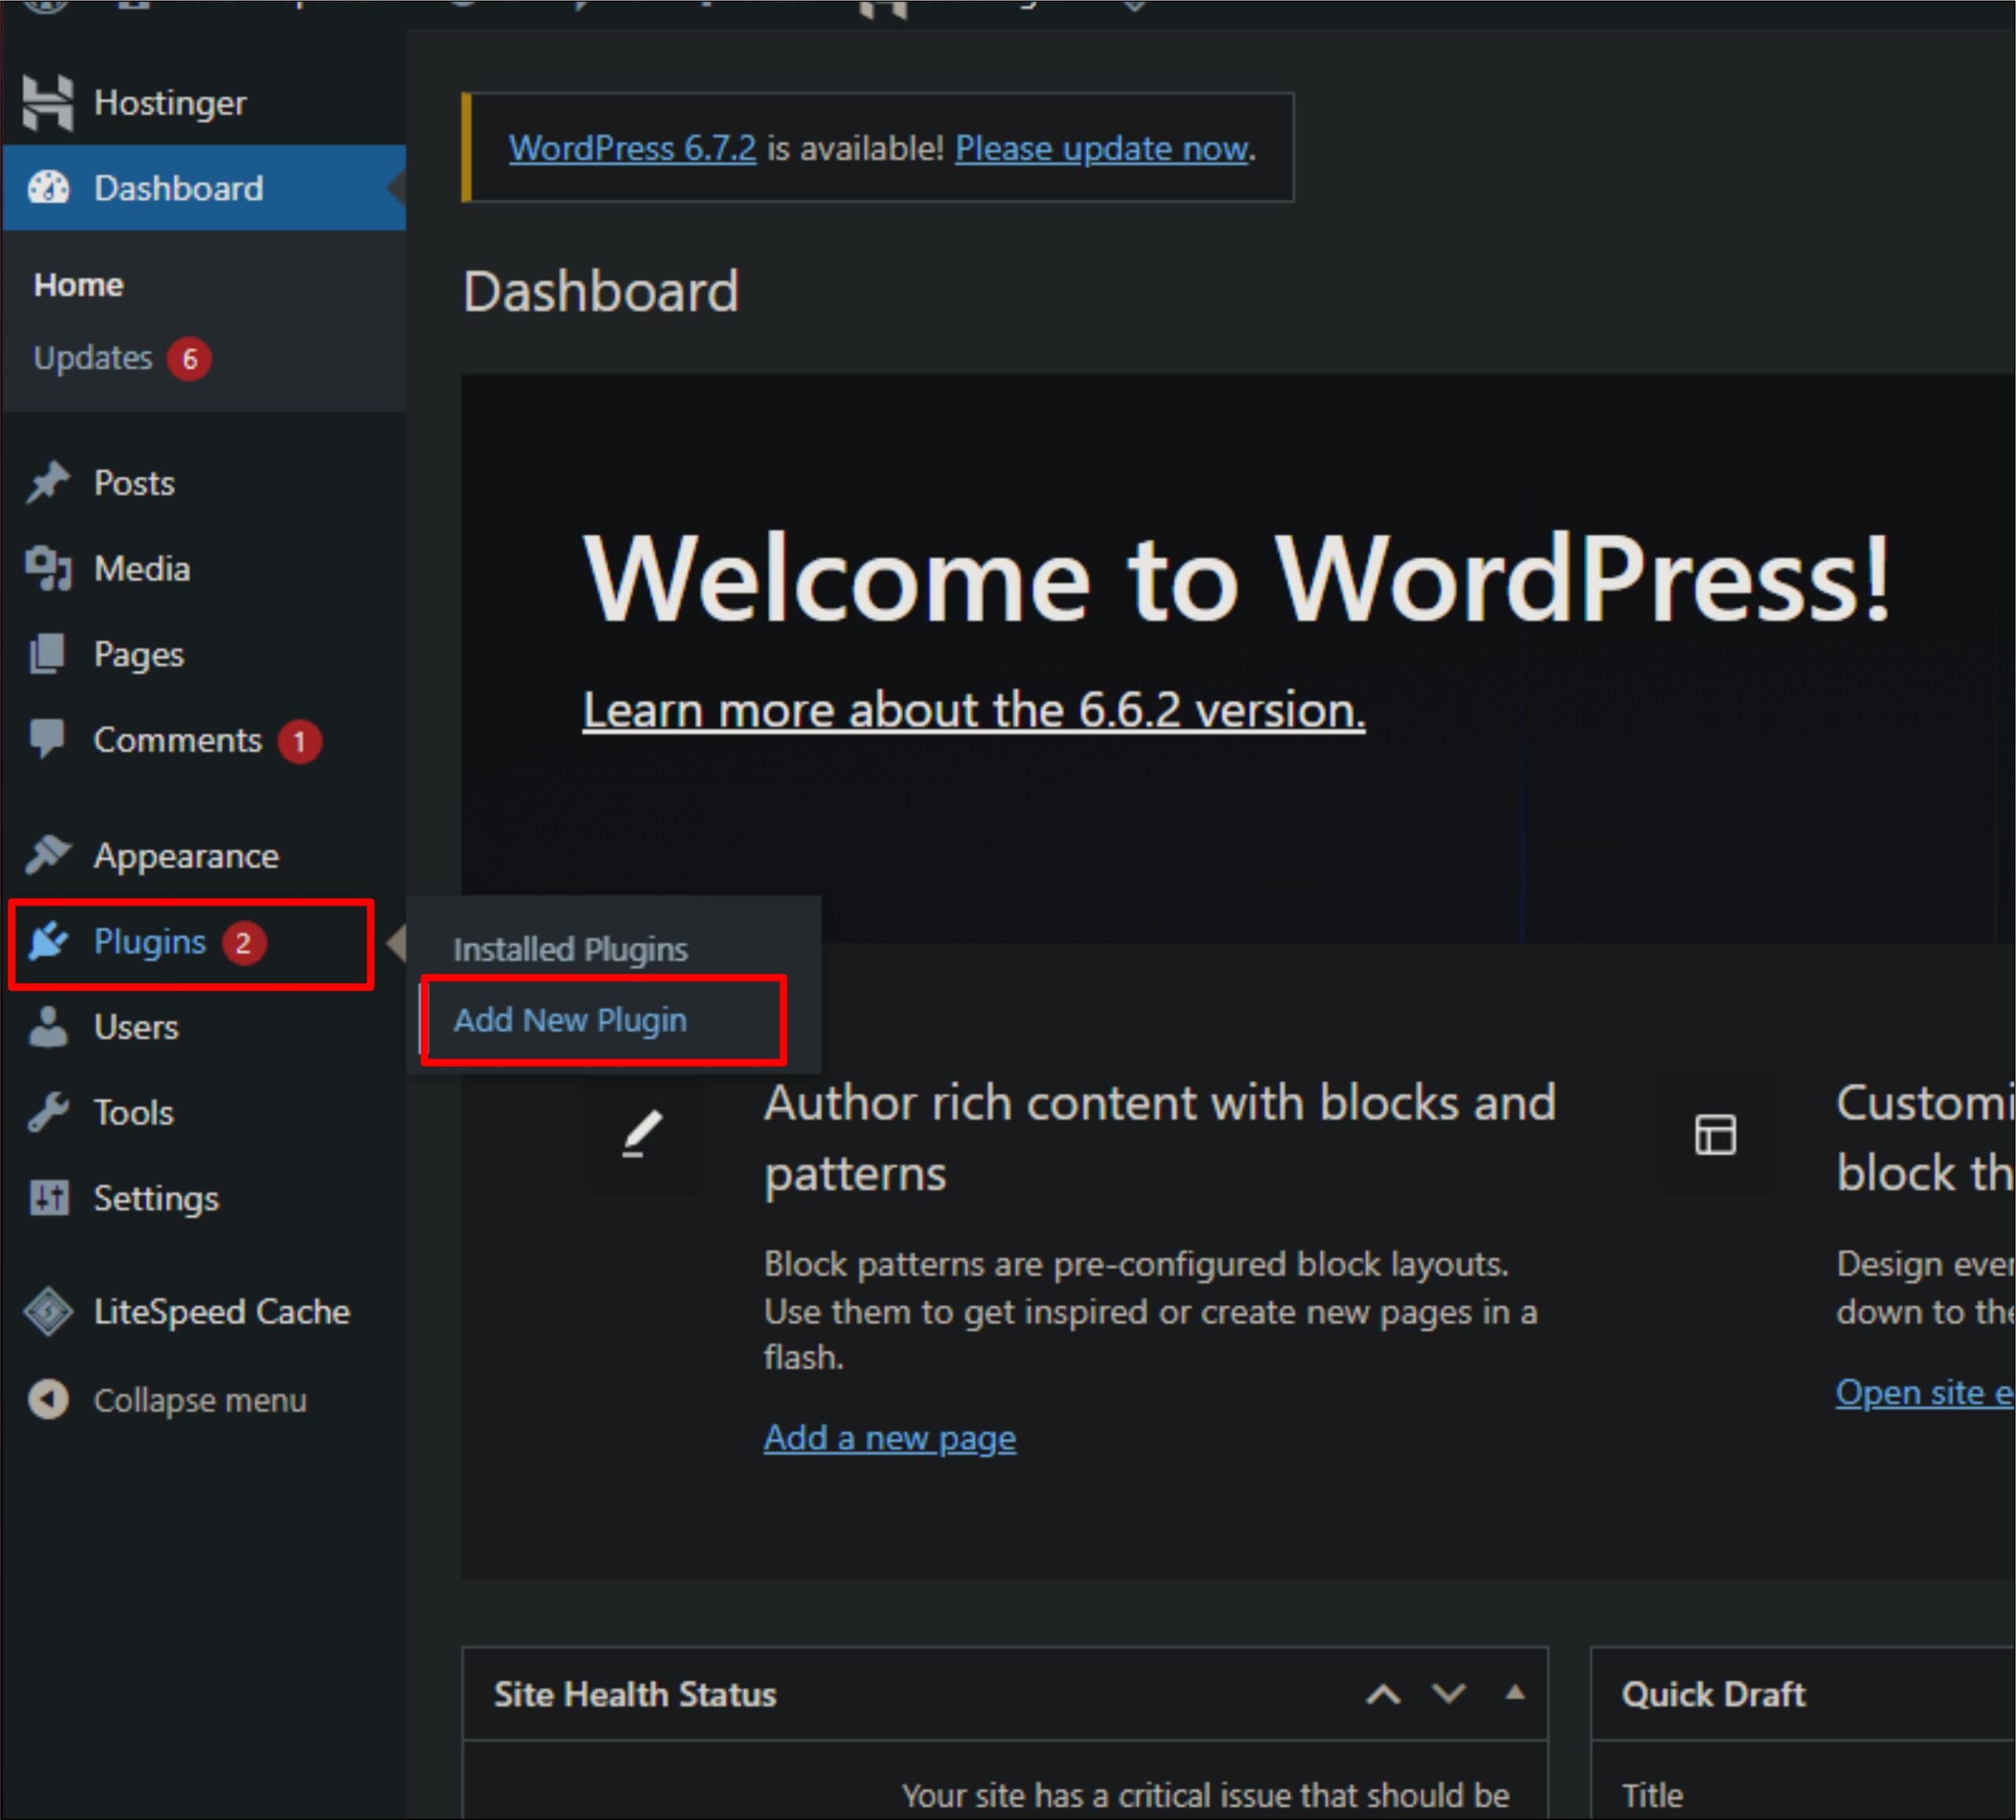Click Welcome to WordPress! heading
2016x1820 pixels.
[x=1237, y=579]
